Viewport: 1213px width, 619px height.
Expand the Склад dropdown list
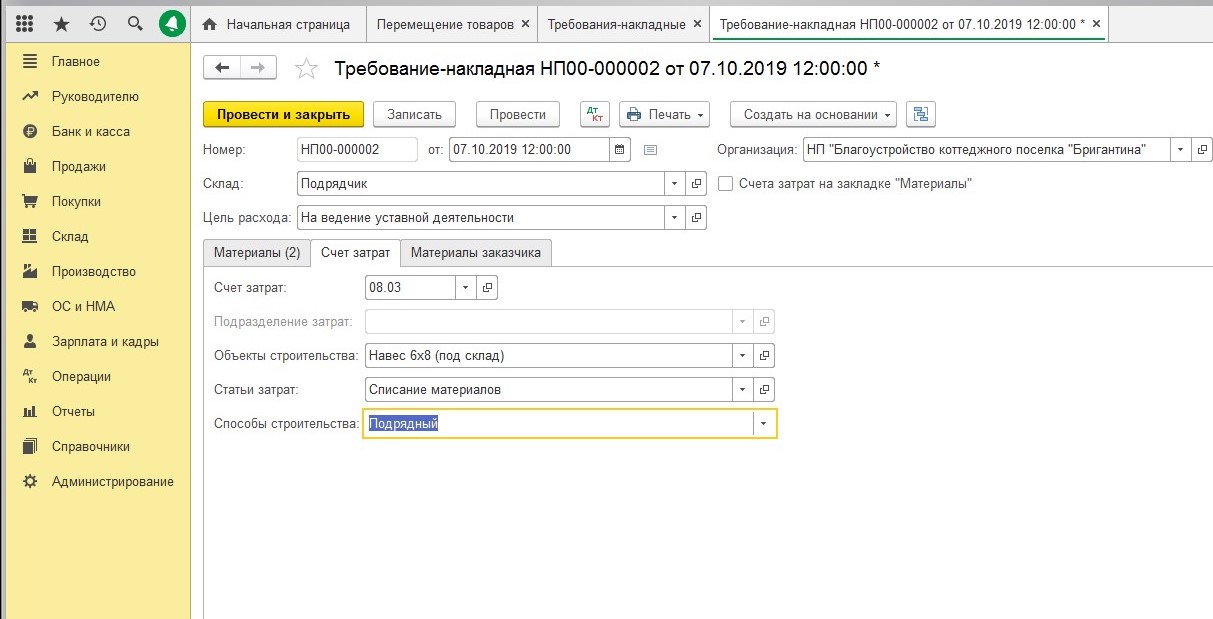pyautogui.click(x=674, y=184)
